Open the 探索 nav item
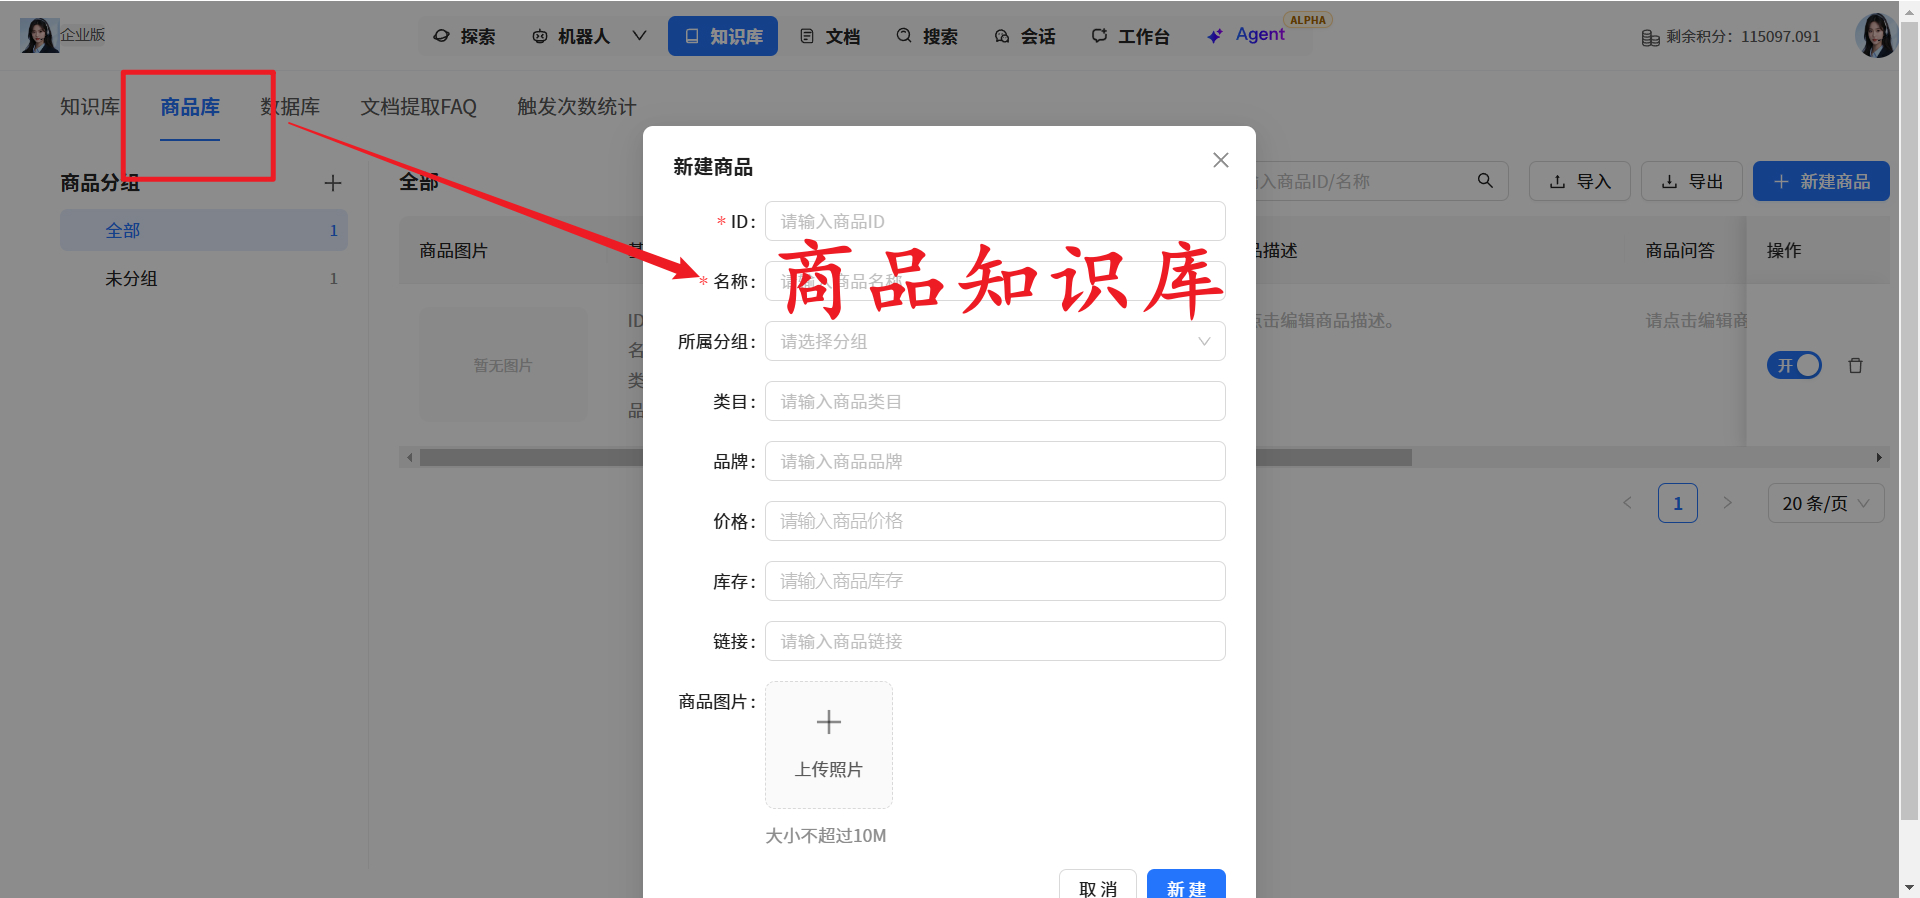The image size is (1920, 898). click(464, 36)
